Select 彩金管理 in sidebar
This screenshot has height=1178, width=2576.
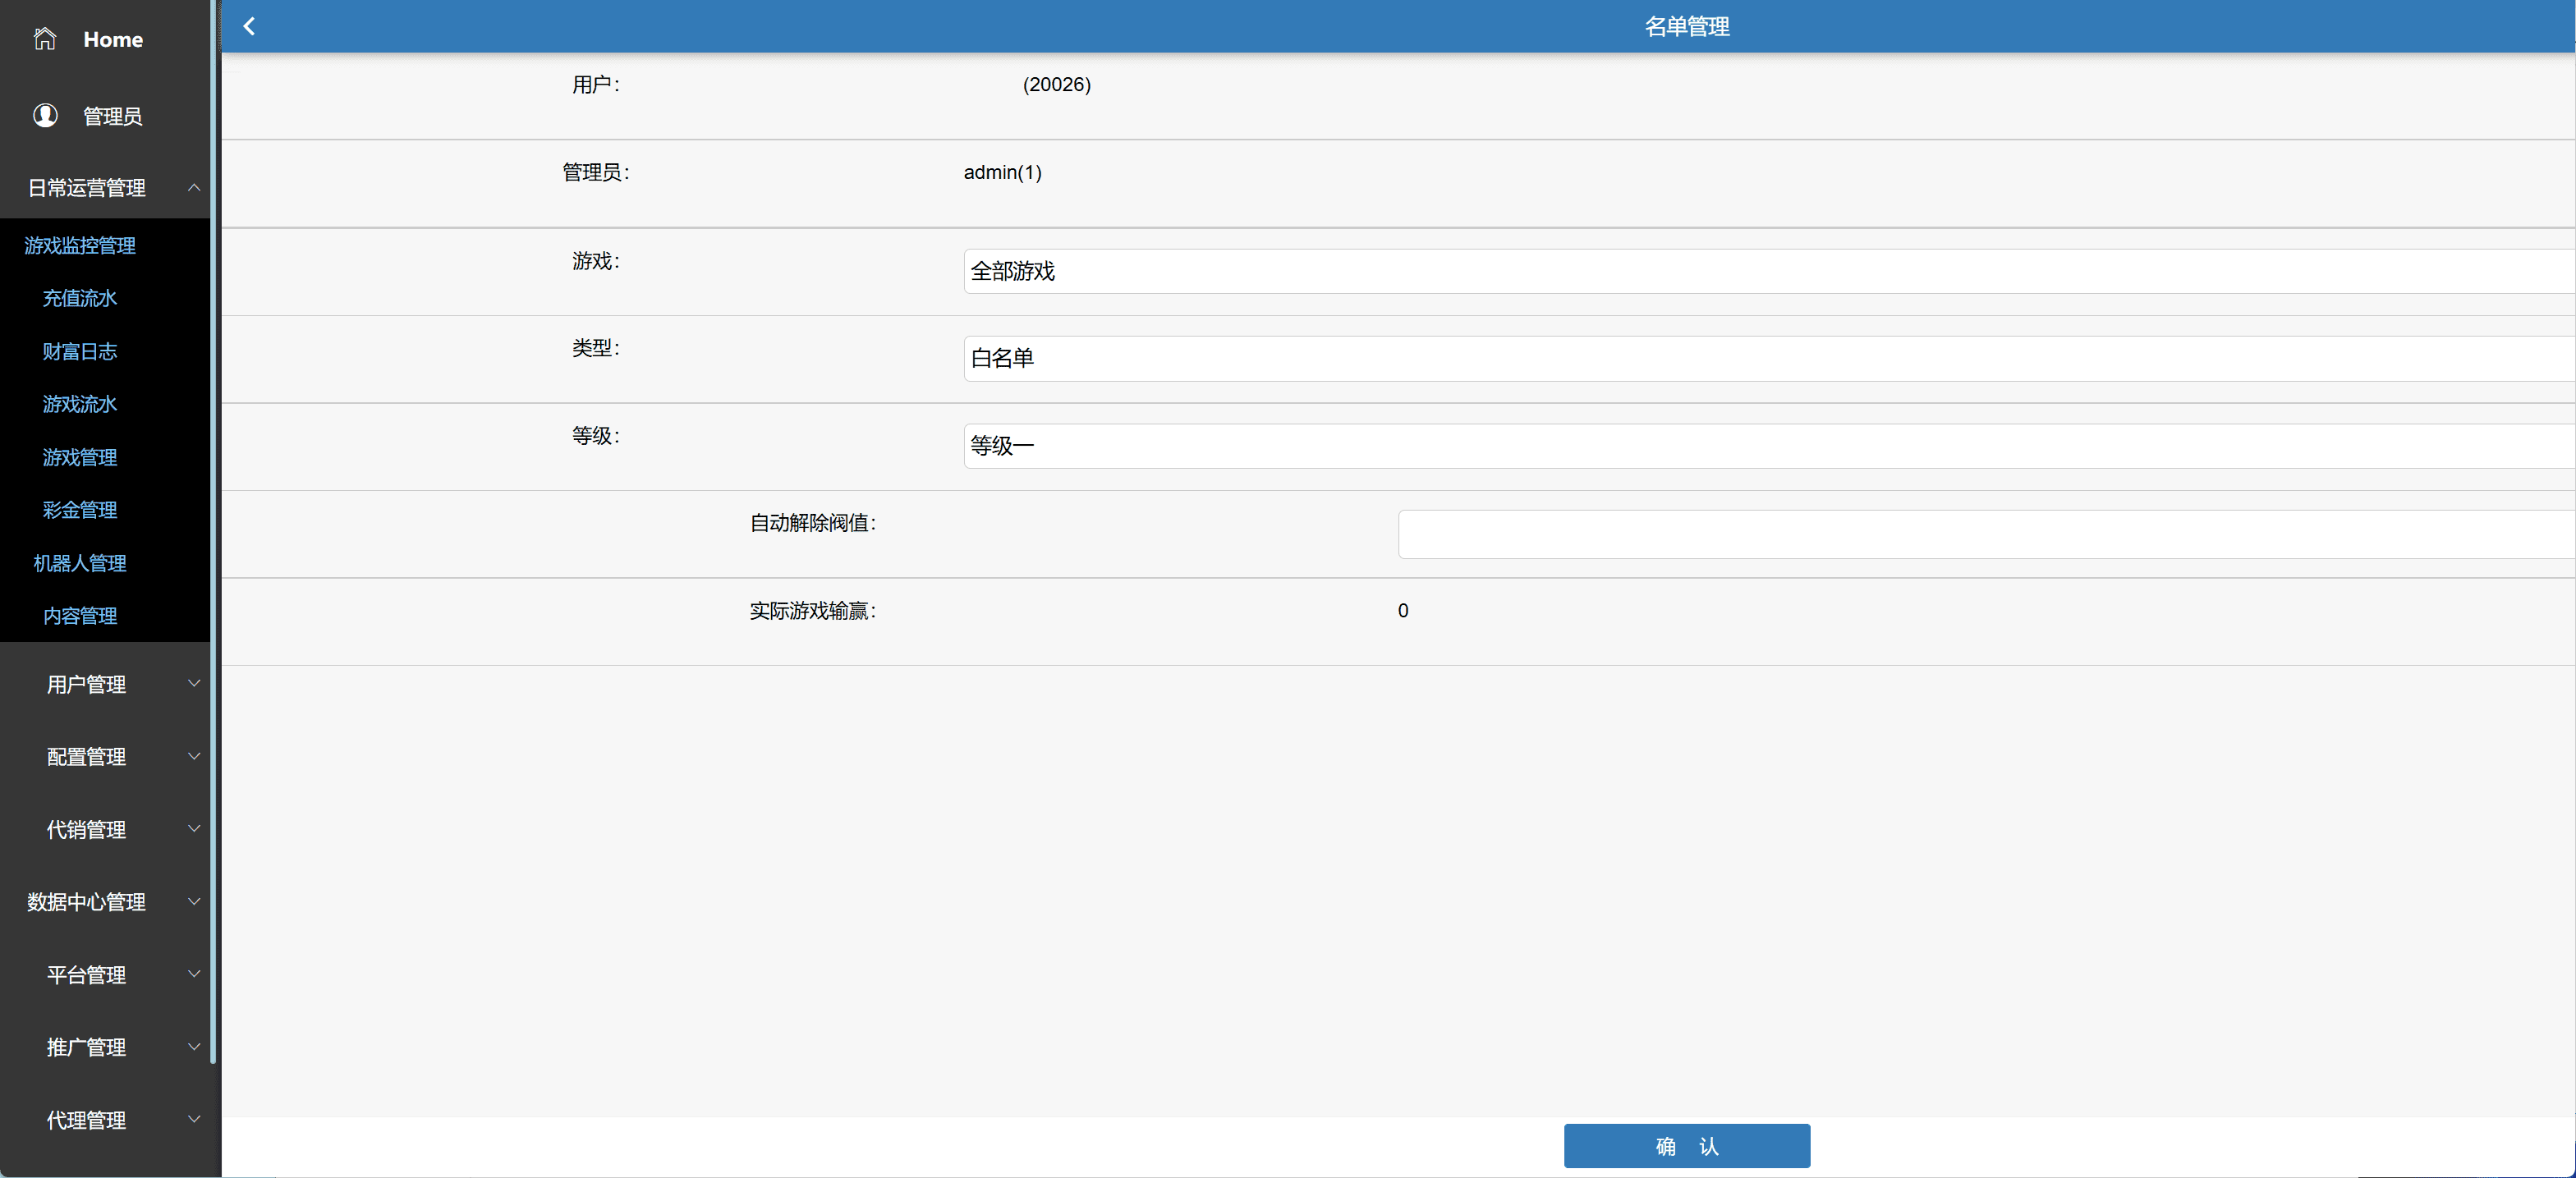click(80, 510)
